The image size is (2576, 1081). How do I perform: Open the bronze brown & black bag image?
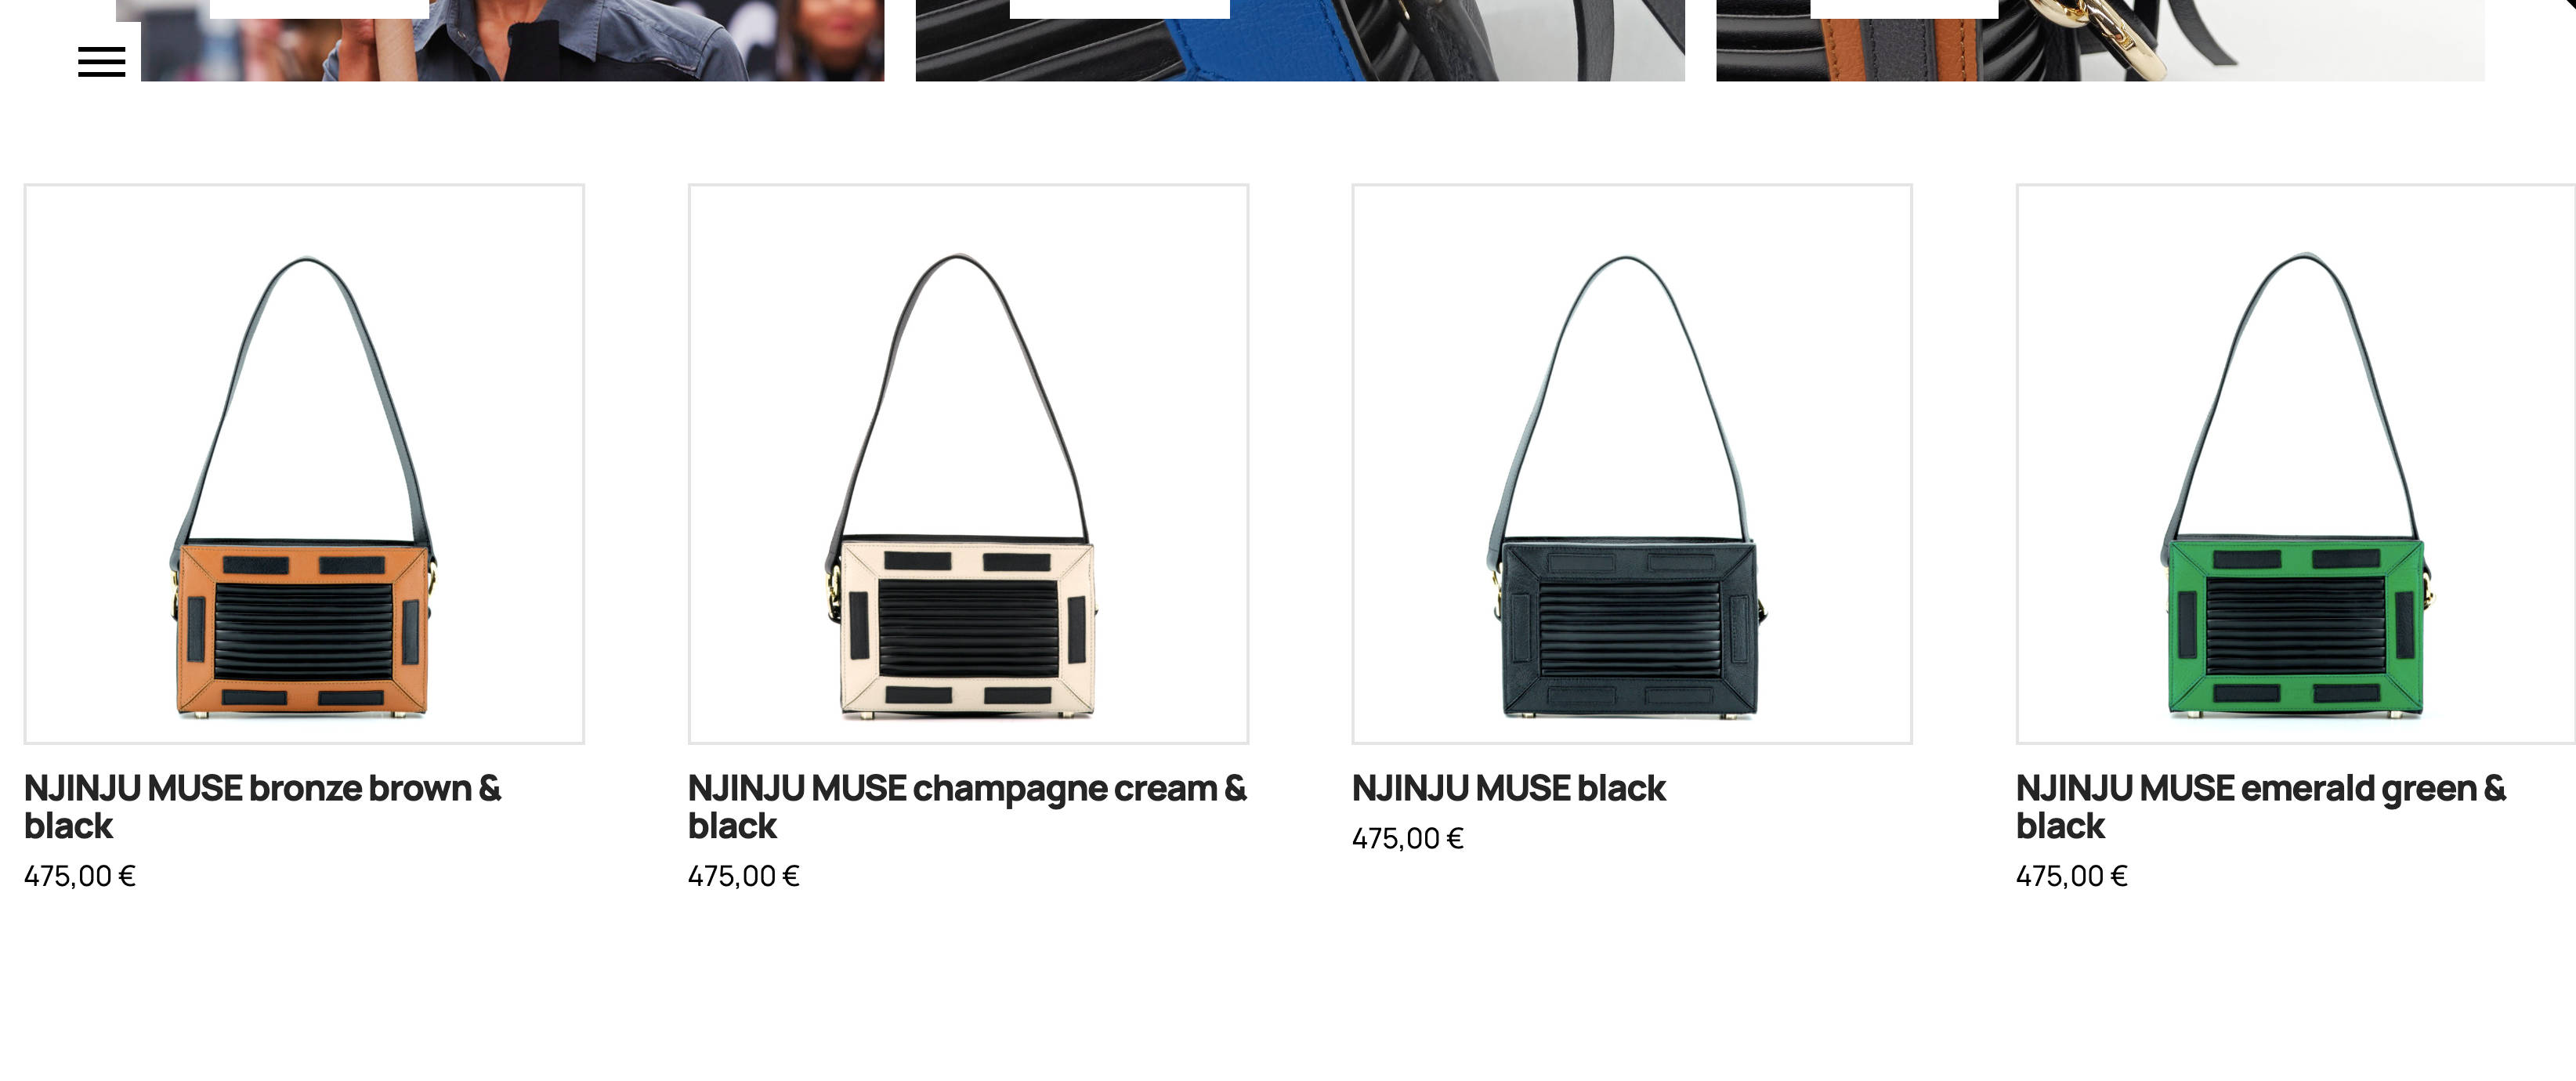[304, 464]
